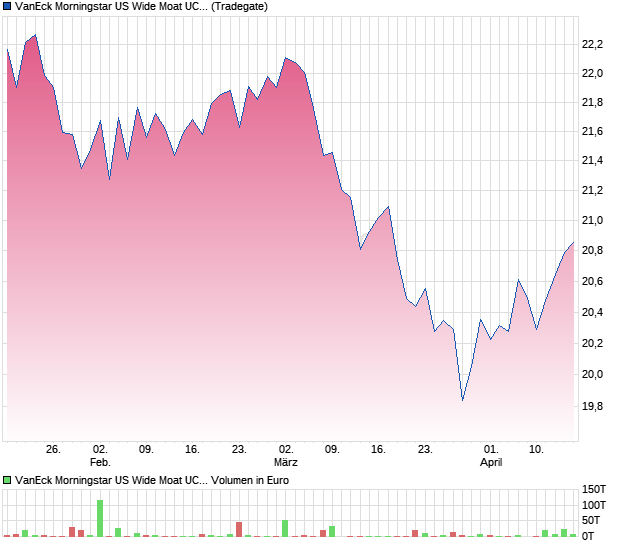The height and width of the screenshot is (546, 620).
Task: Click the chart title 'VanEck Morningstar US Wide Moat UC... (Tradegate)'
Action: (x=141, y=6)
